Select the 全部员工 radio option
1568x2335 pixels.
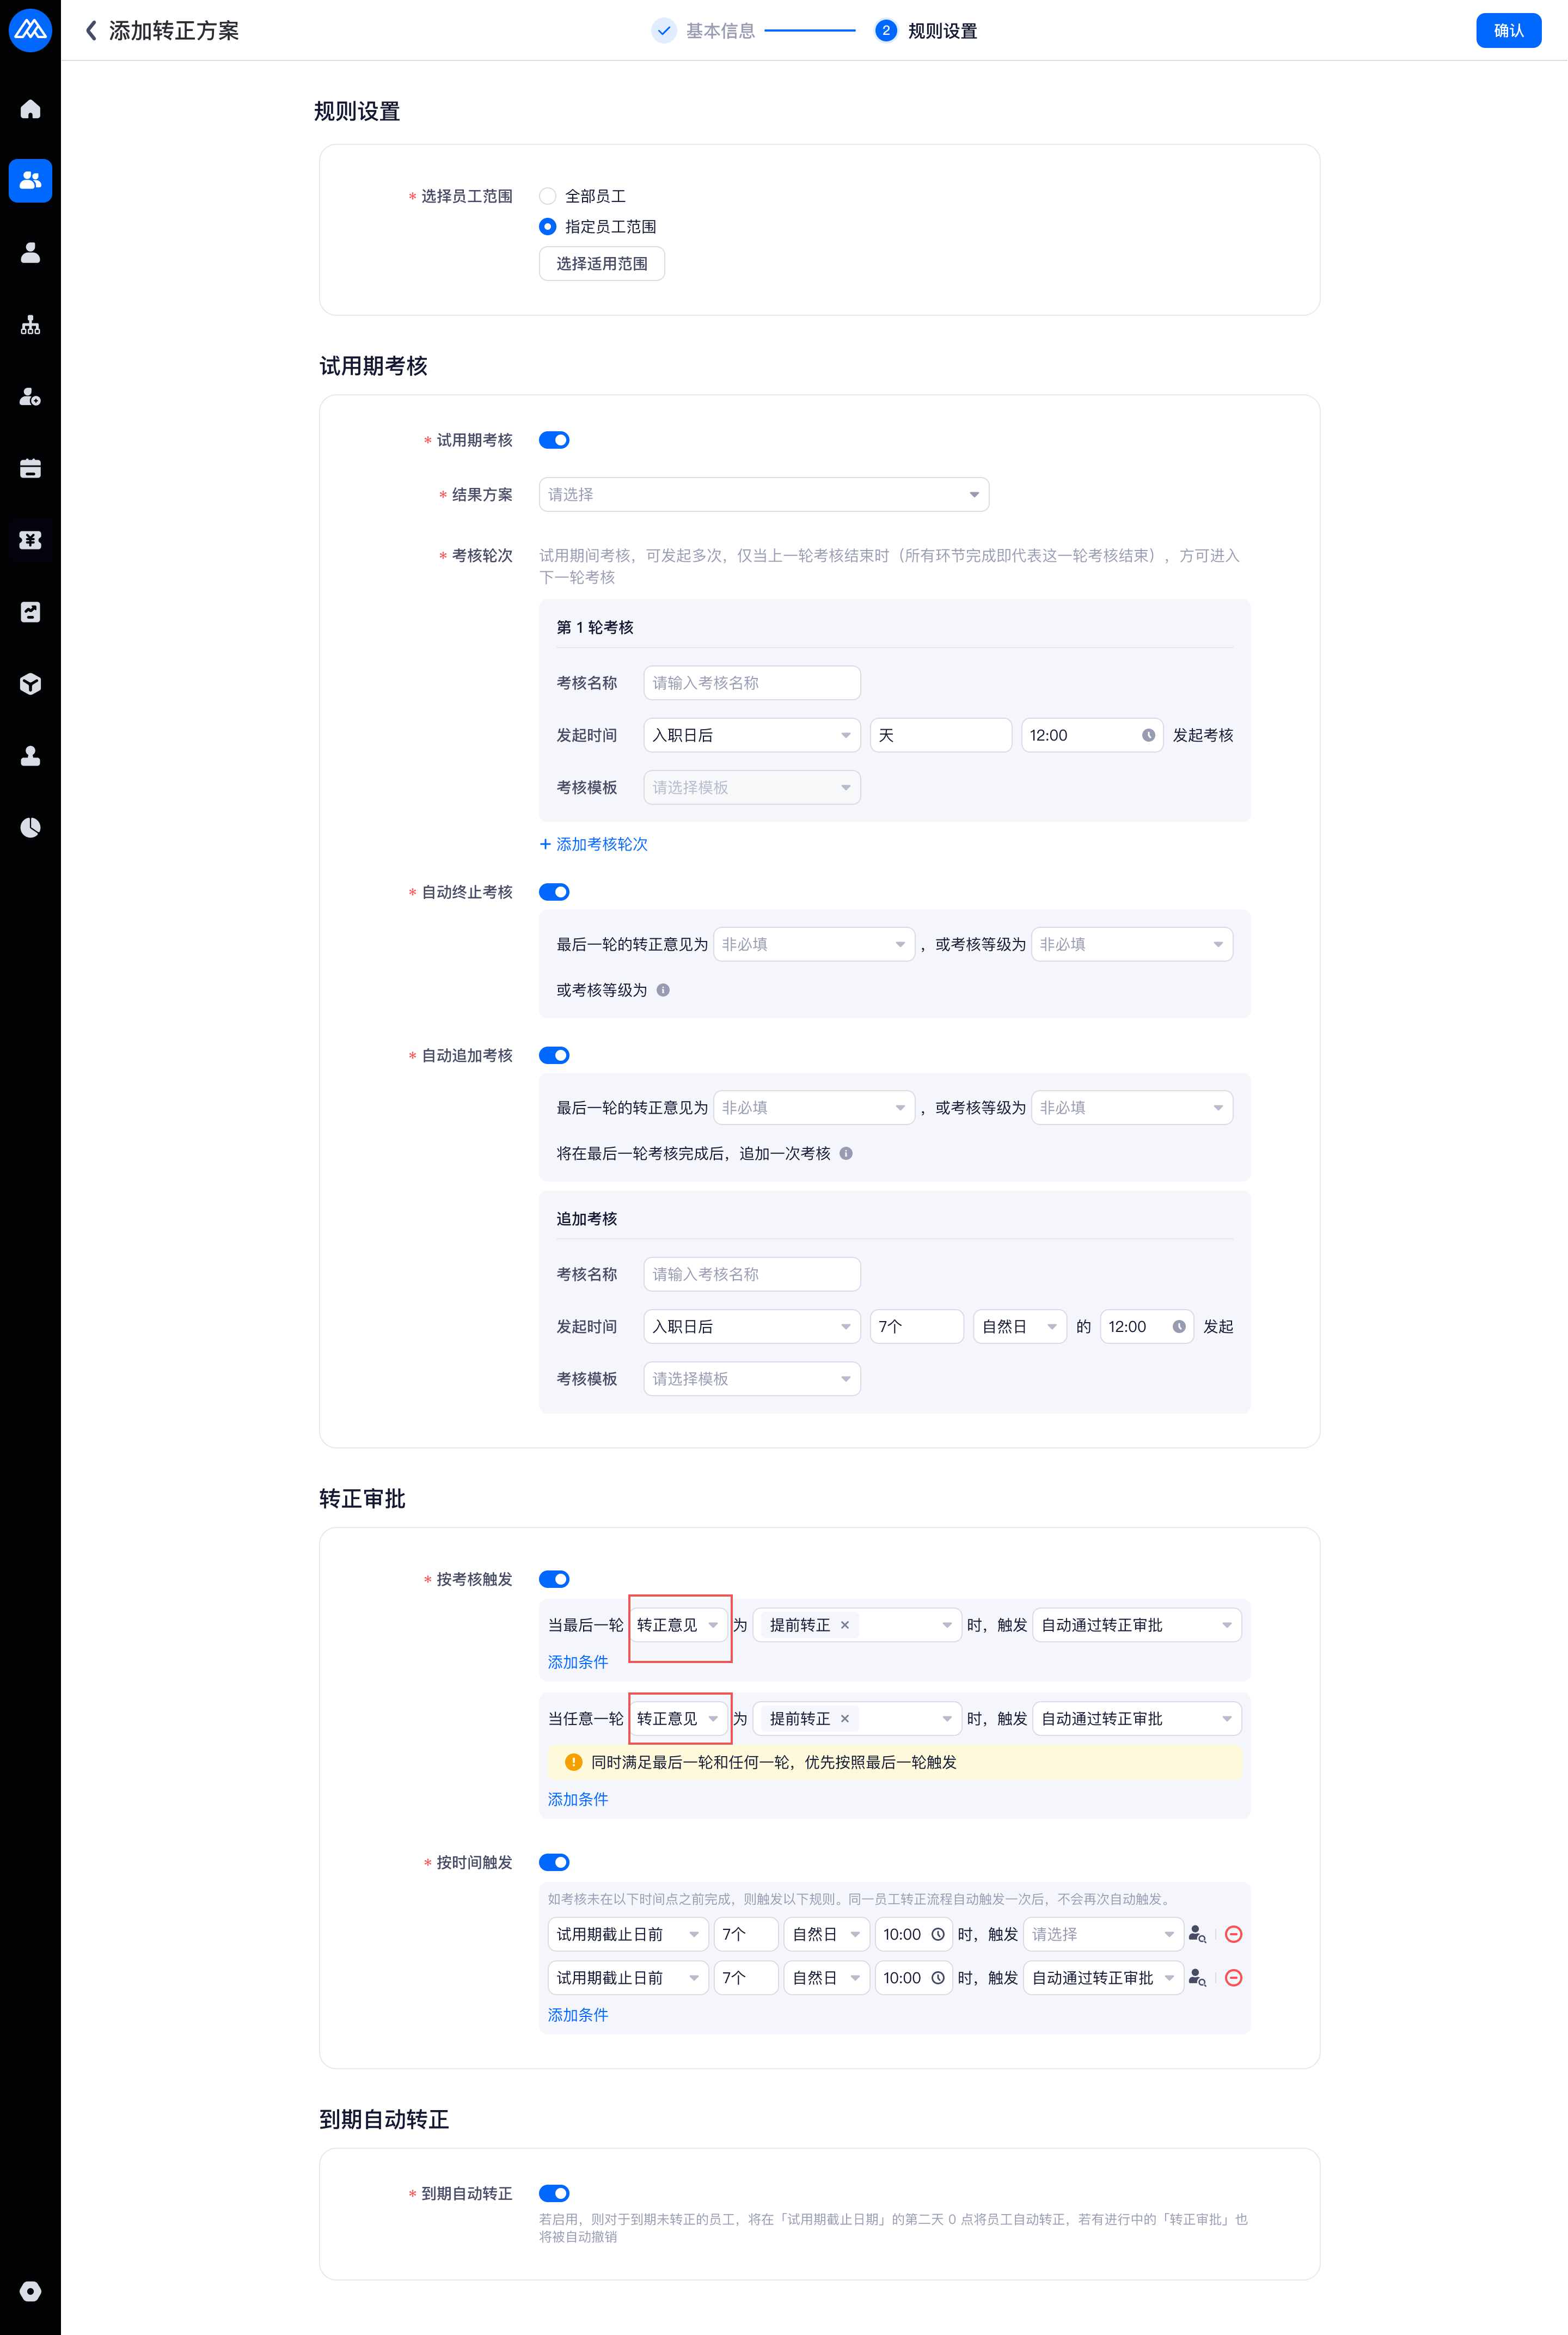[x=547, y=196]
